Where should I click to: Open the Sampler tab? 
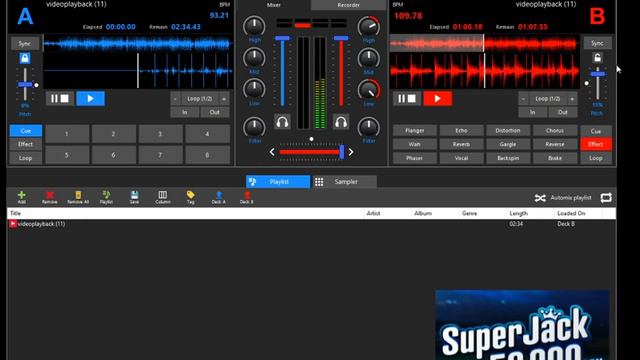tap(345, 182)
